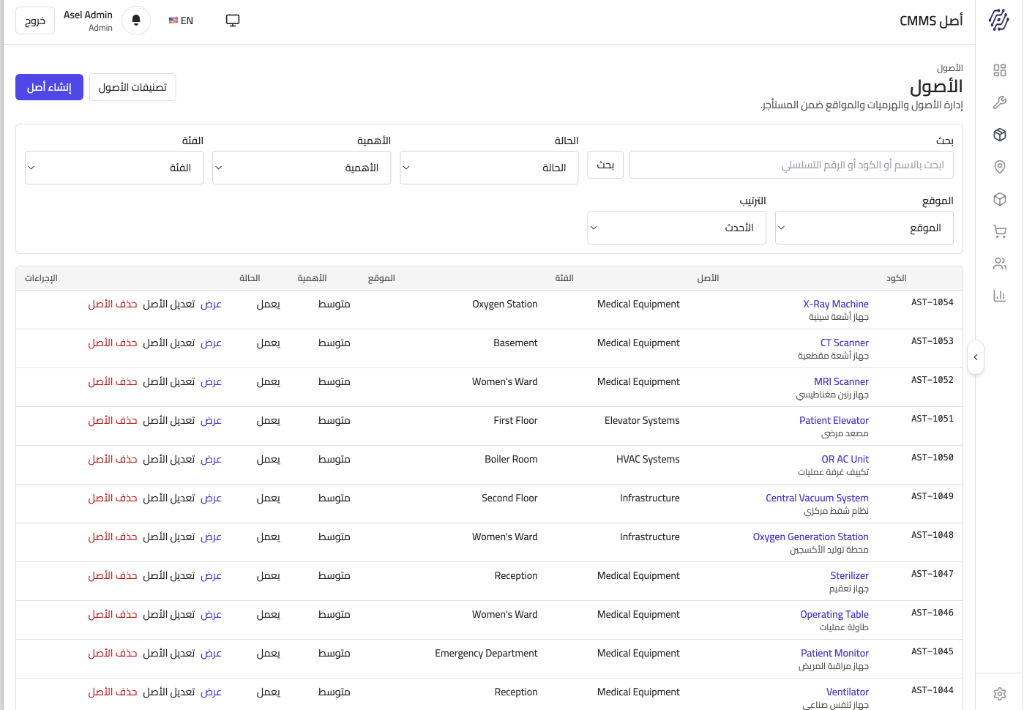The height and width of the screenshot is (710, 1024).
Task: Open the shopping cart icon in sidebar
Action: tap(999, 231)
